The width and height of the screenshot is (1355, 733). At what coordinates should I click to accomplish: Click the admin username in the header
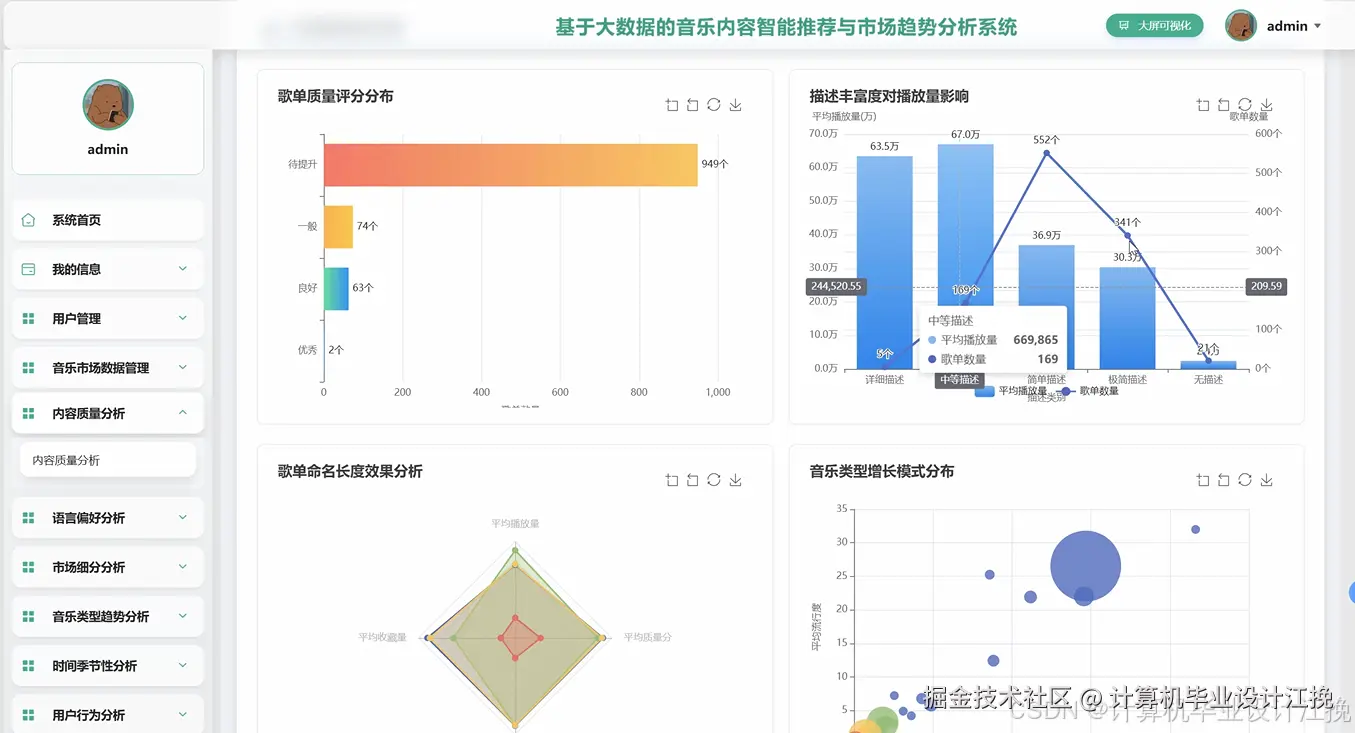click(1287, 27)
